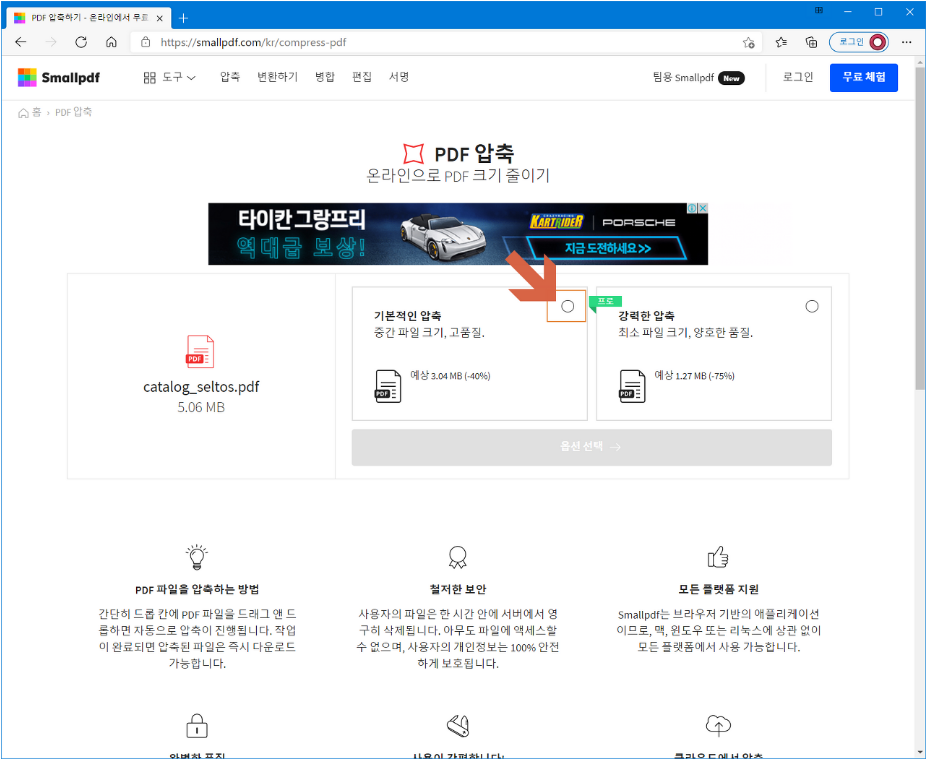
Task: Expand the 도구 tools dropdown
Action: coord(169,77)
